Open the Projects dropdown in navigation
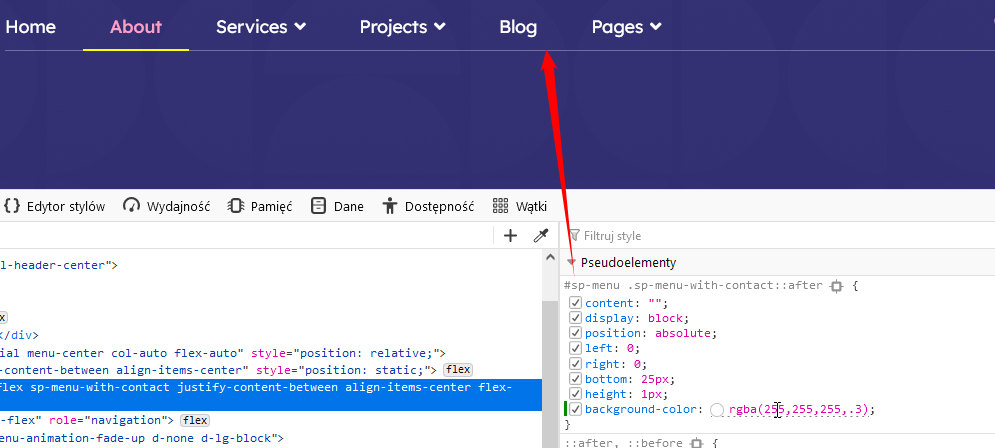This screenshot has height=448, width=995. 403,27
